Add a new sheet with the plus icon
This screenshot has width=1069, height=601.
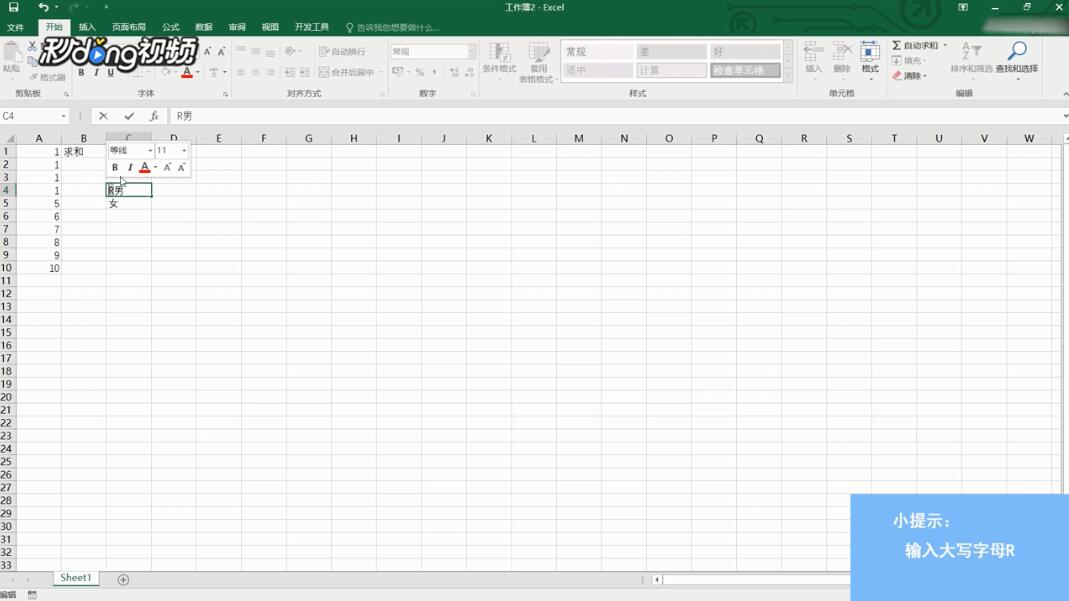pos(123,580)
